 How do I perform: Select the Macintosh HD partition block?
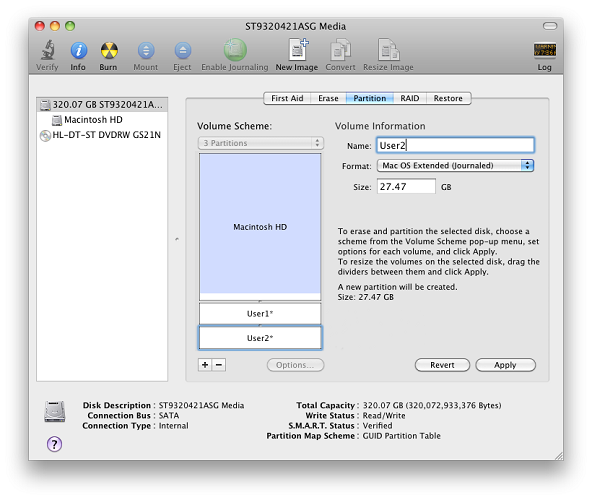(x=260, y=226)
